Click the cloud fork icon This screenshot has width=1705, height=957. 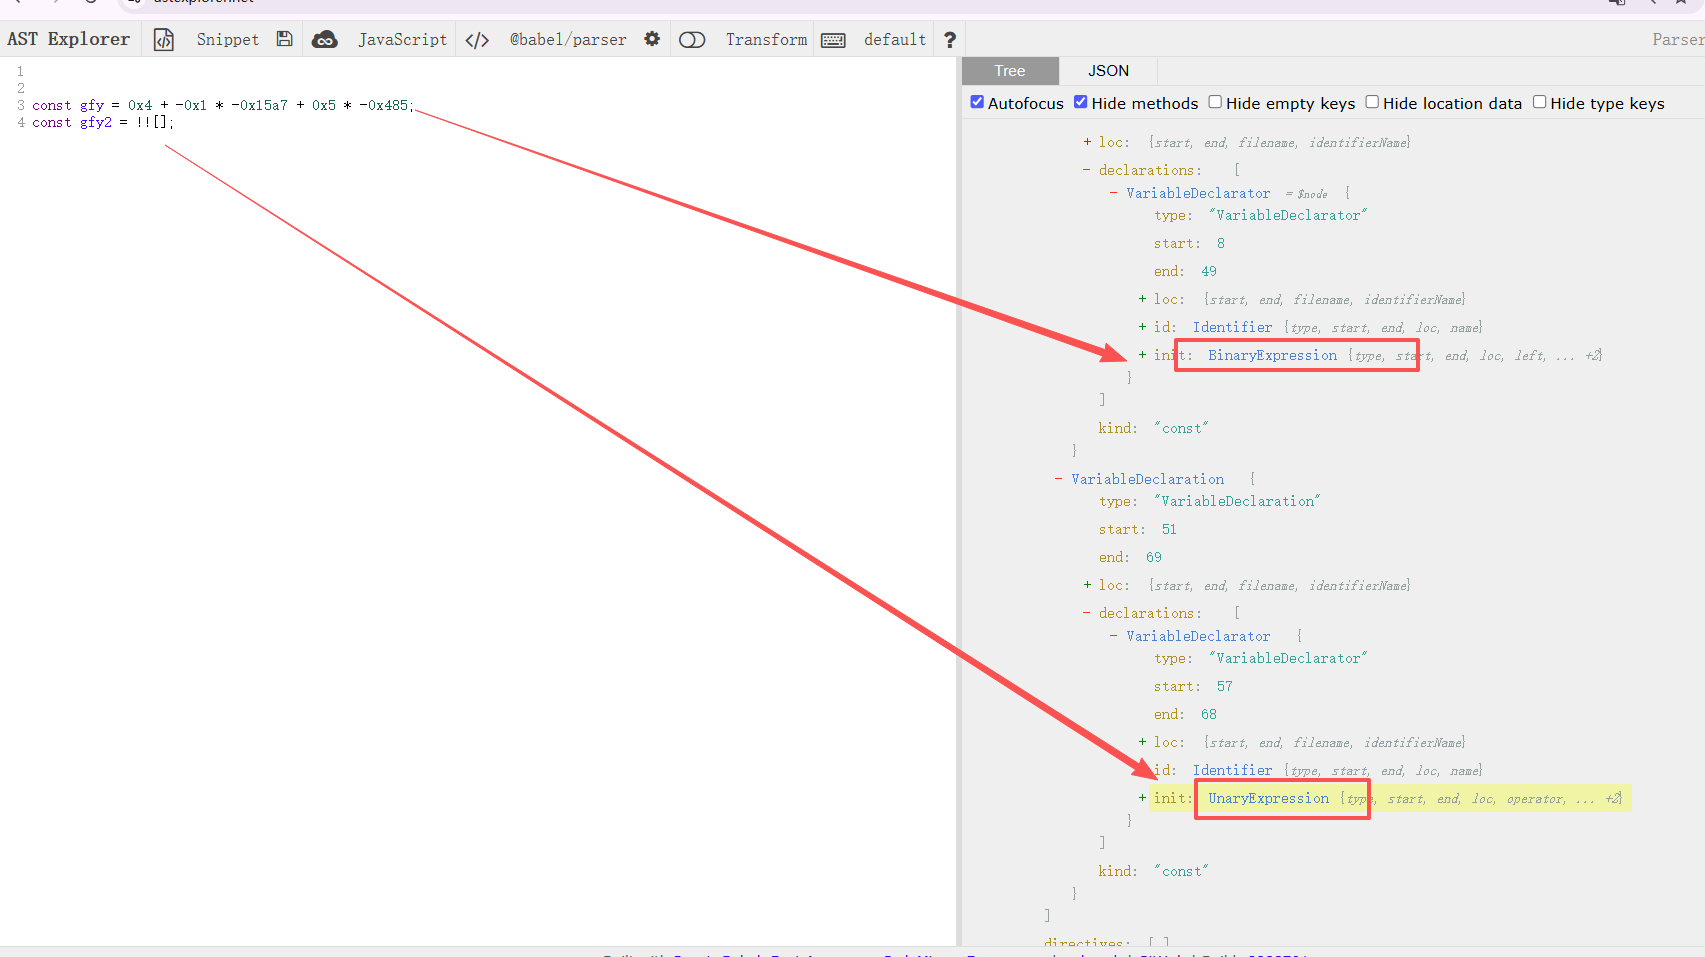[x=325, y=39]
